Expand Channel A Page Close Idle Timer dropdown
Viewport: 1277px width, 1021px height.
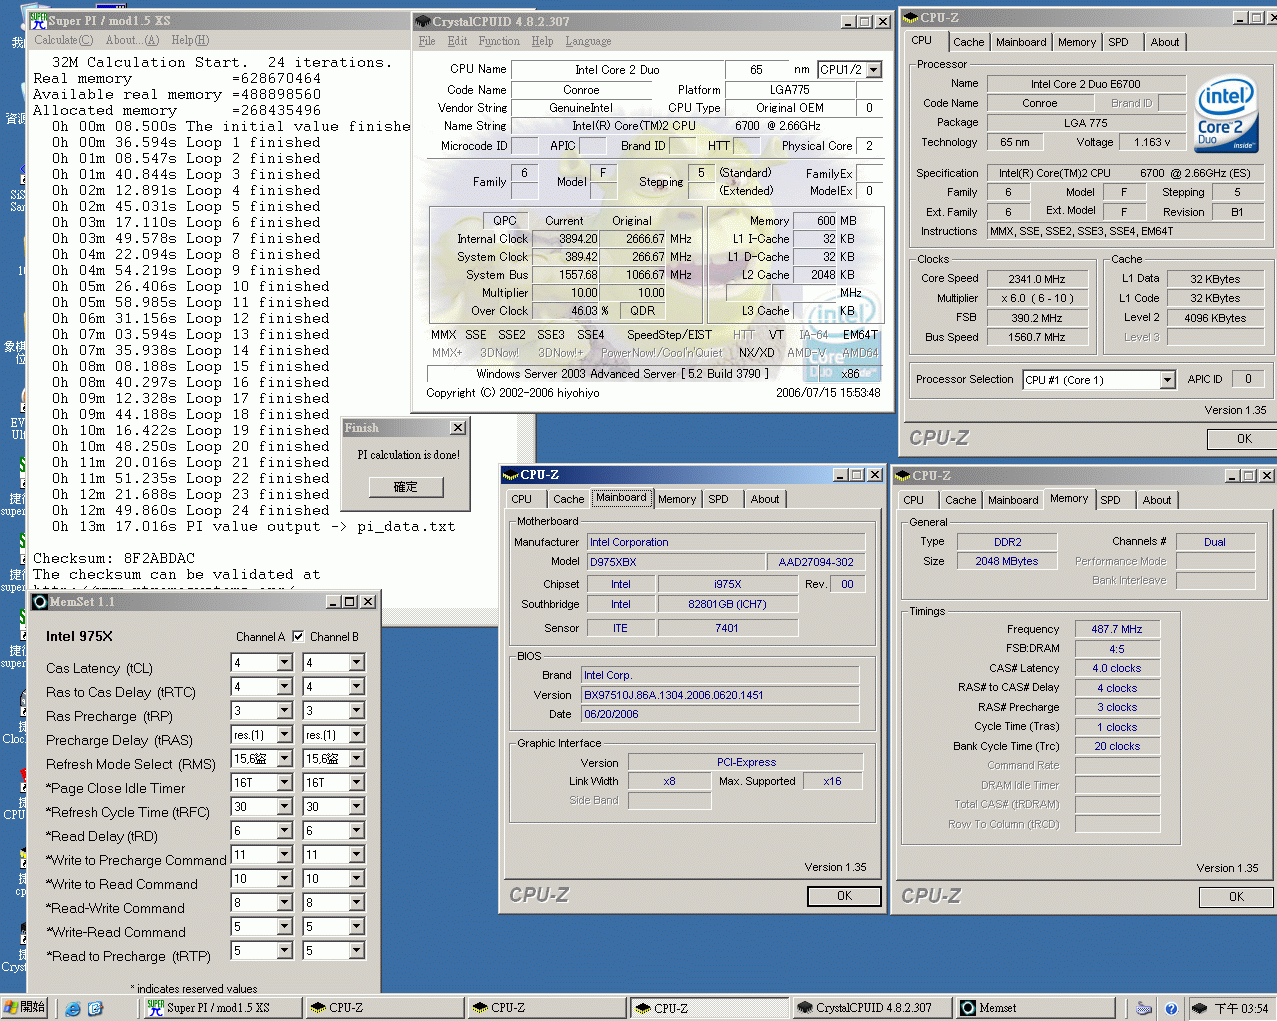point(285,782)
